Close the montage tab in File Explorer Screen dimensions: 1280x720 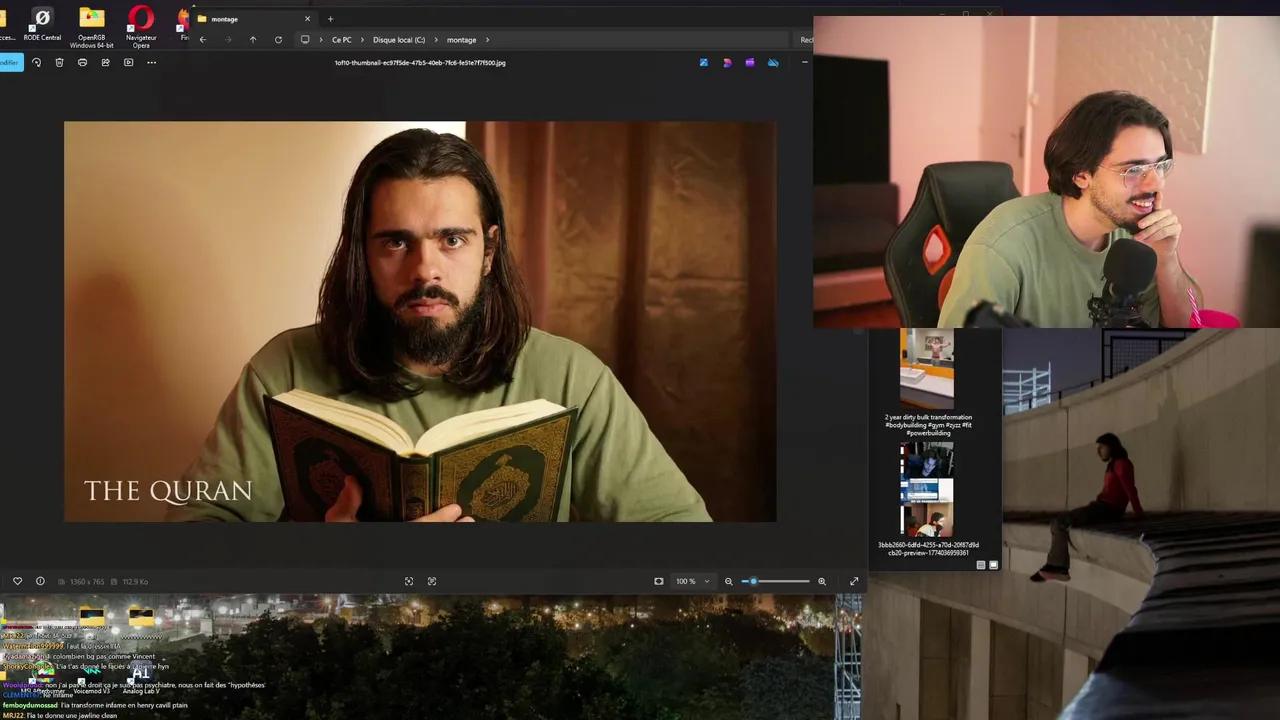coord(307,19)
